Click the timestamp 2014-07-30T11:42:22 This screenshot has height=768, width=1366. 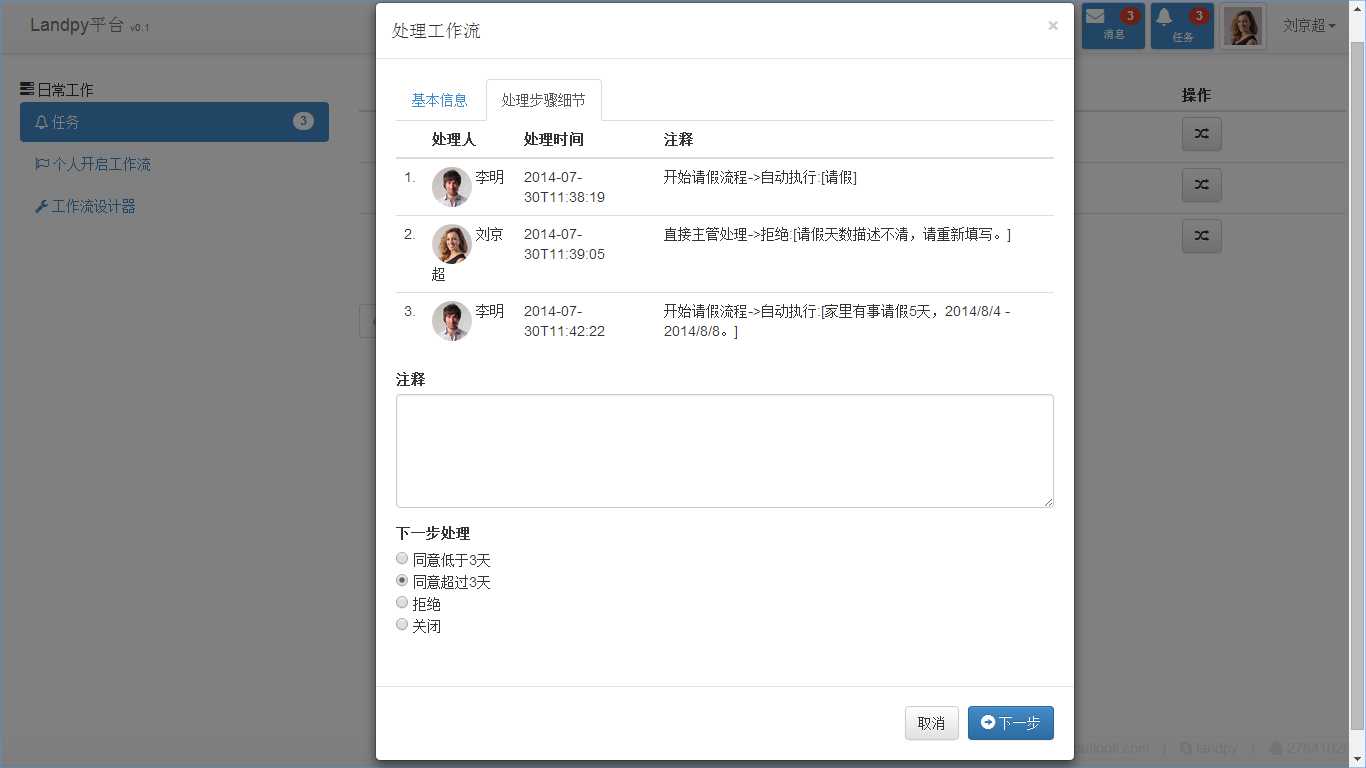pyautogui.click(x=564, y=321)
